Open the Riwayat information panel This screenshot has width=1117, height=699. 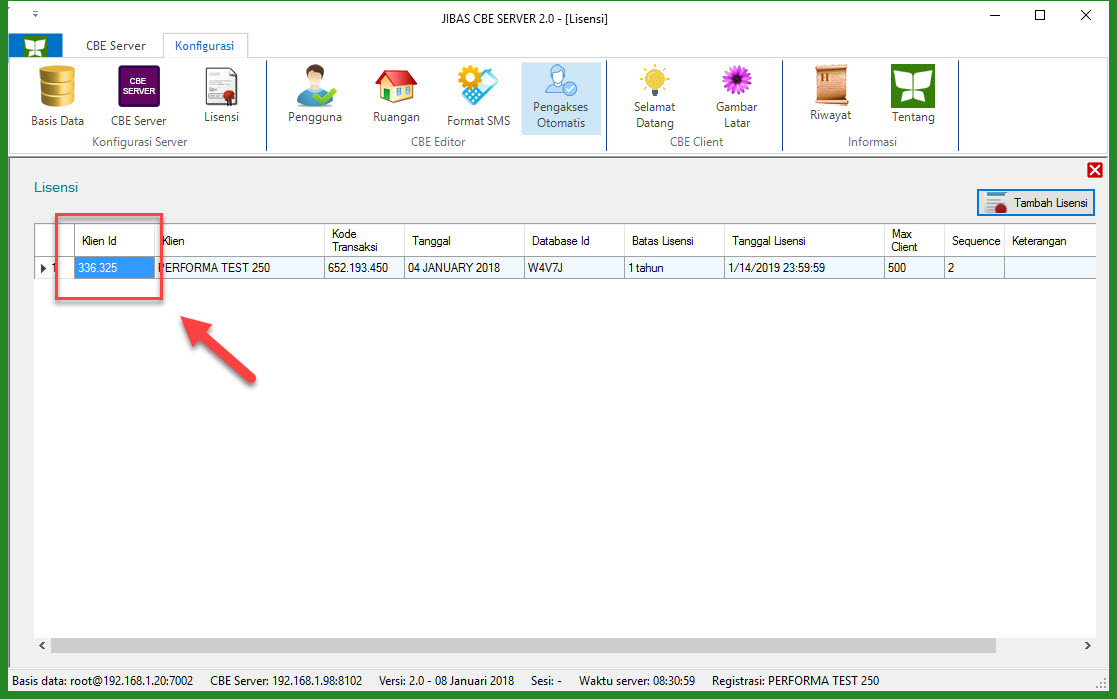click(x=830, y=93)
